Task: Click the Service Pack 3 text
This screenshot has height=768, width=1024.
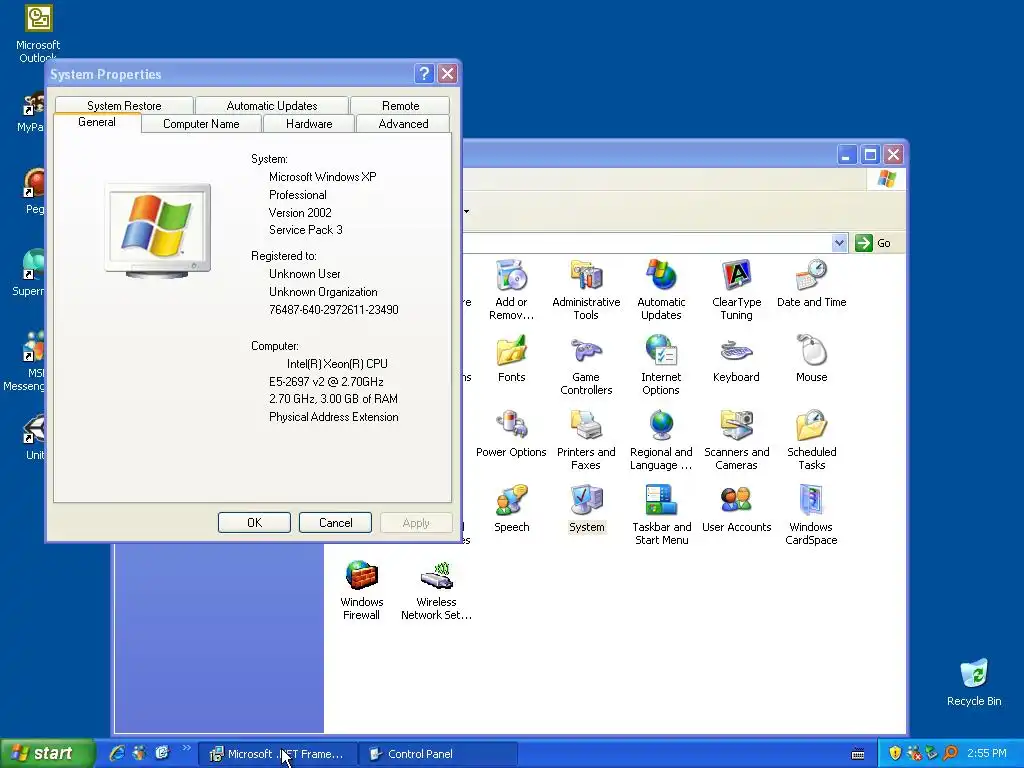Action: click(x=306, y=230)
